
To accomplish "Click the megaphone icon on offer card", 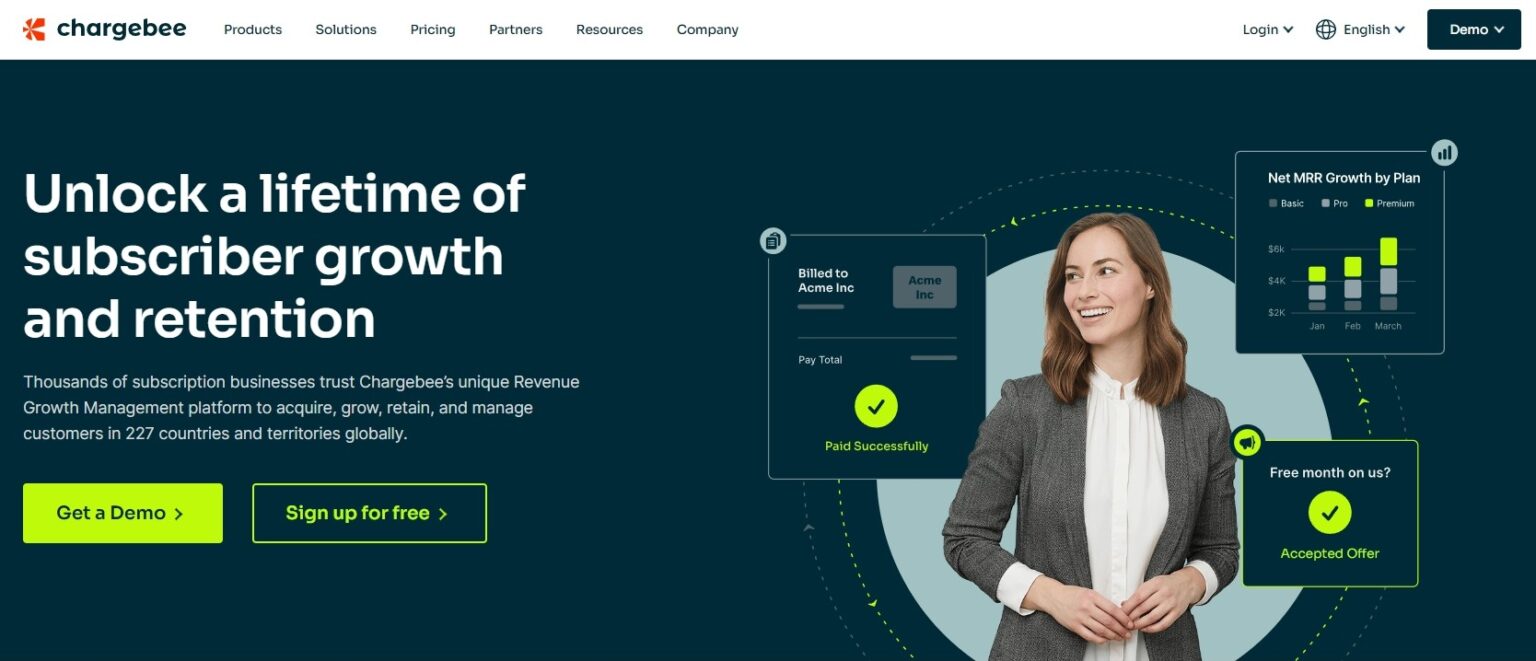I will pos(1247,441).
